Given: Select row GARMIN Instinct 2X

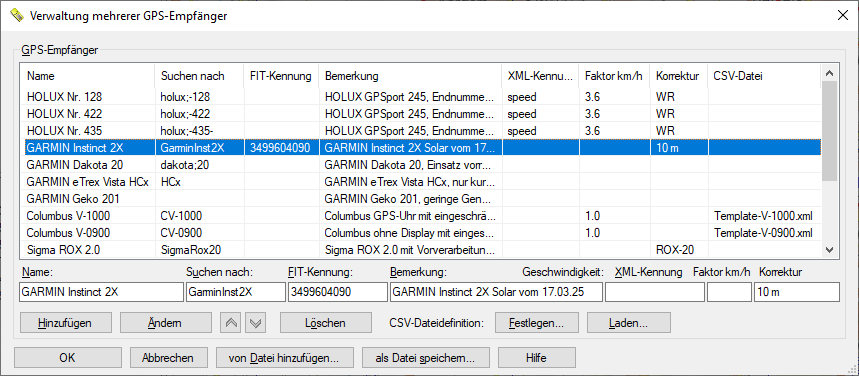Looking at the screenshot, I should 421,148.
